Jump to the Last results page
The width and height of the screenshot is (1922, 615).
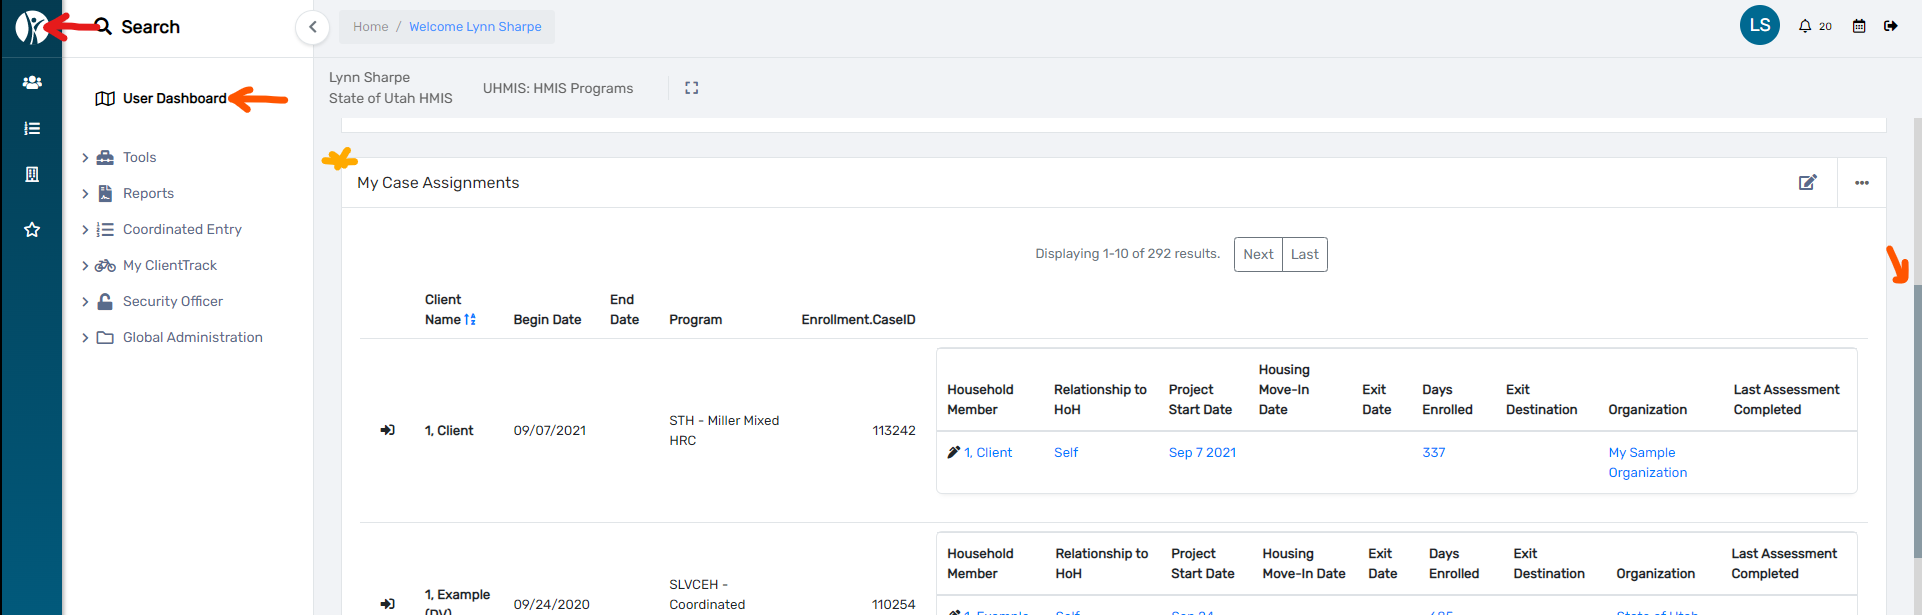tap(1304, 254)
